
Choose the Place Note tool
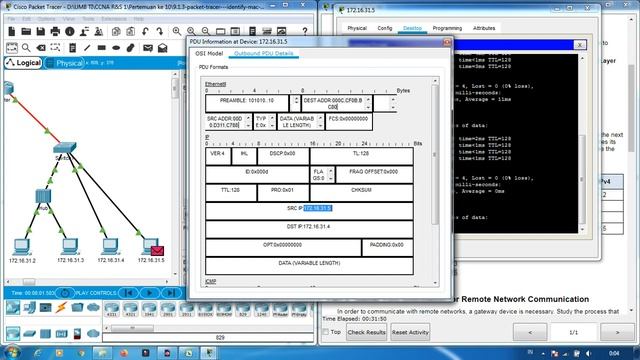pos(72,48)
